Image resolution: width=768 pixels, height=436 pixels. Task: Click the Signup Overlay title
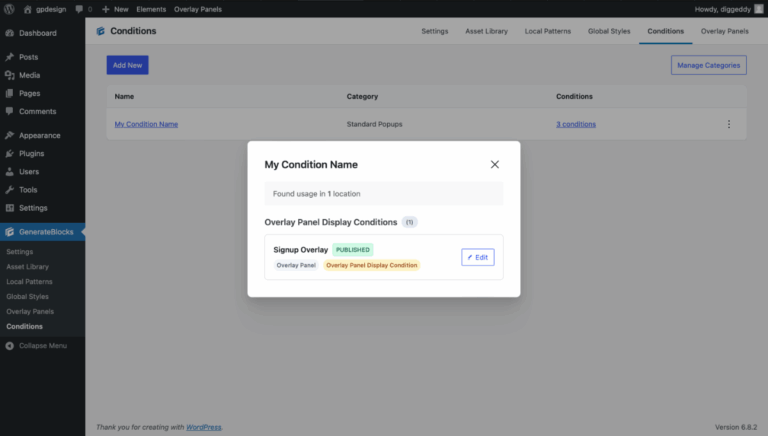click(301, 250)
